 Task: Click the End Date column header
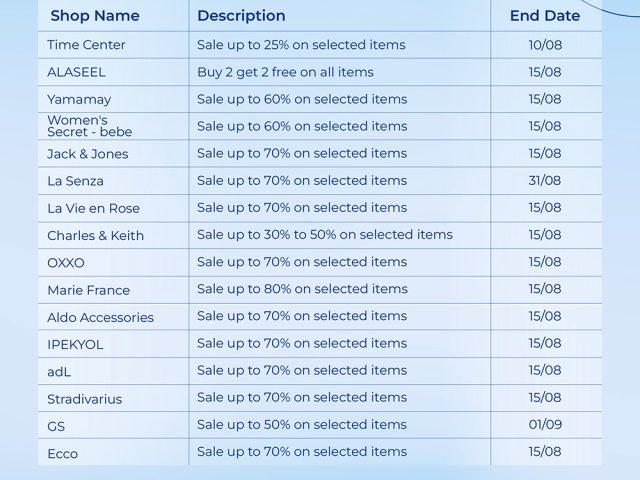(x=545, y=16)
